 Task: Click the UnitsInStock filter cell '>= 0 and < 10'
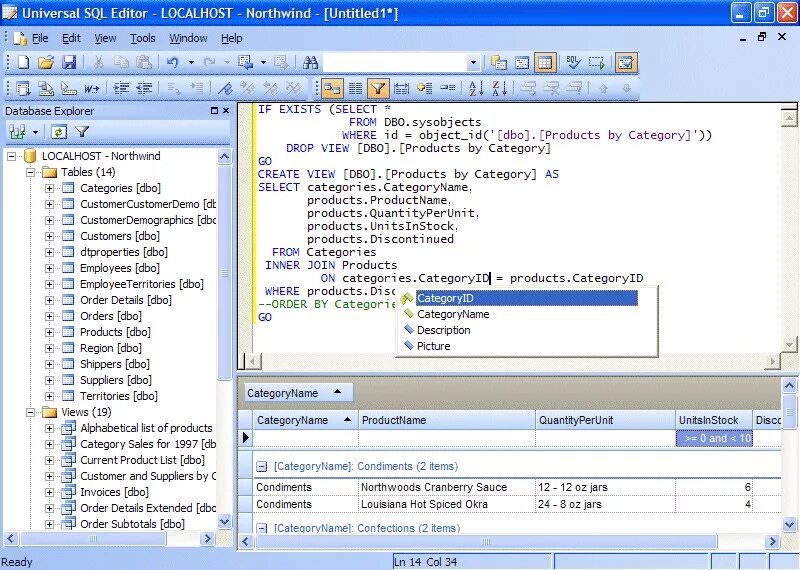[x=714, y=438]
